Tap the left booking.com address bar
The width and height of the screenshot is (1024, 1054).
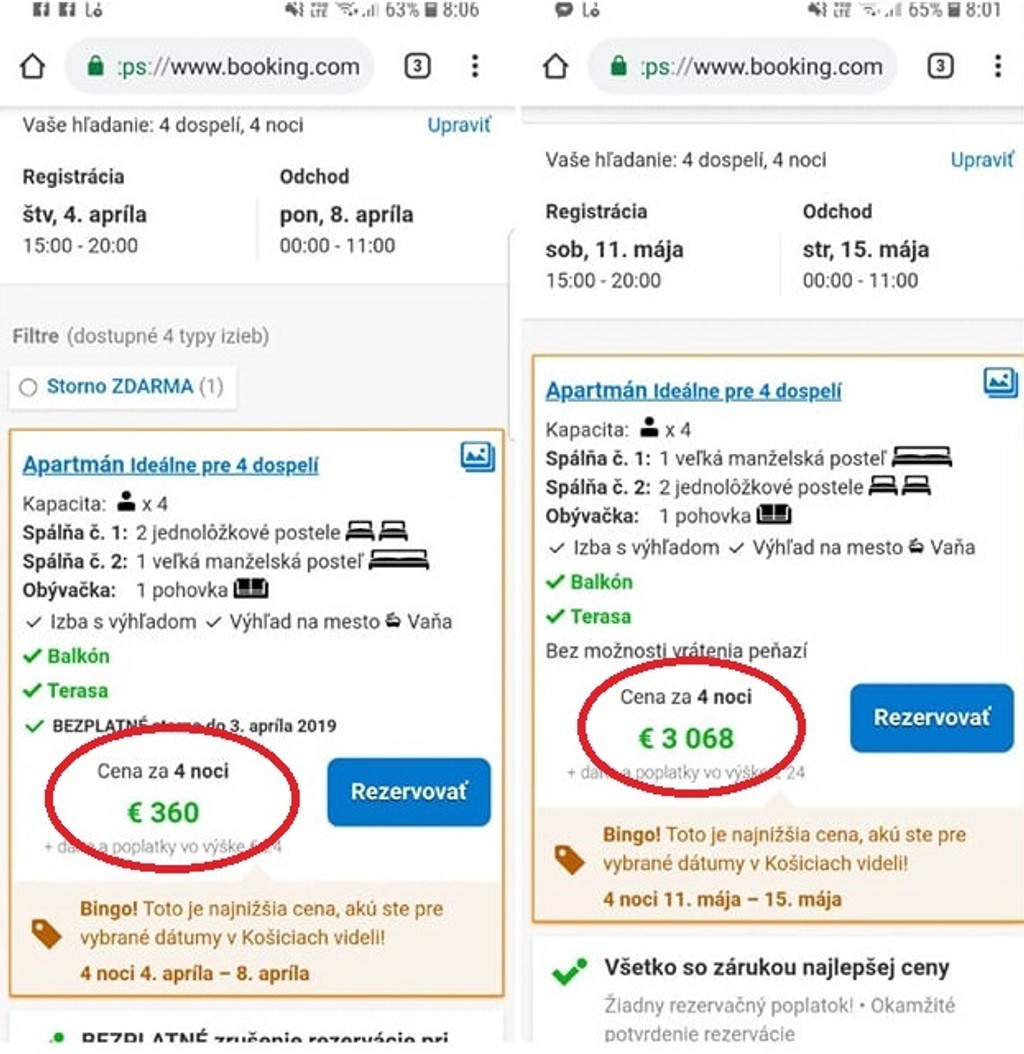[240, 67]
